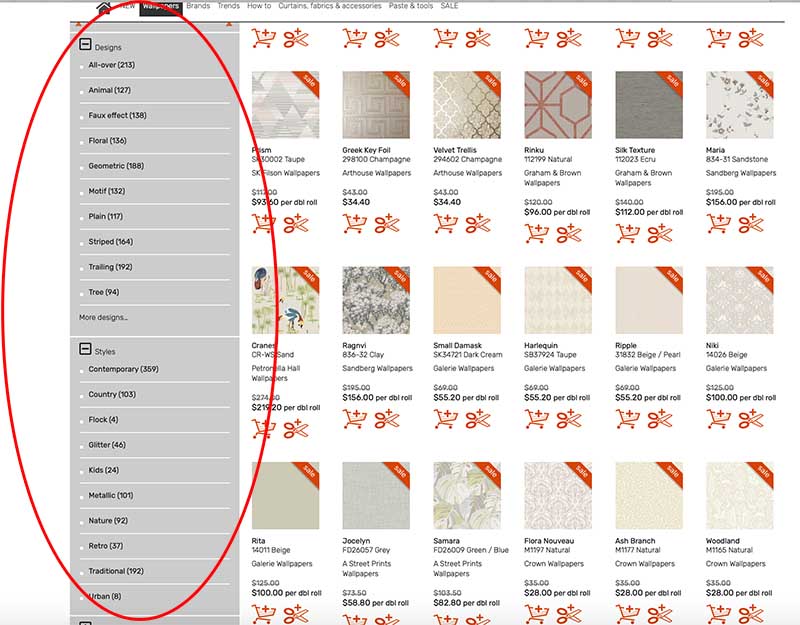Screen dimensions: 800x625
Task: Open the How to menu
Action: tap(259, 6)
